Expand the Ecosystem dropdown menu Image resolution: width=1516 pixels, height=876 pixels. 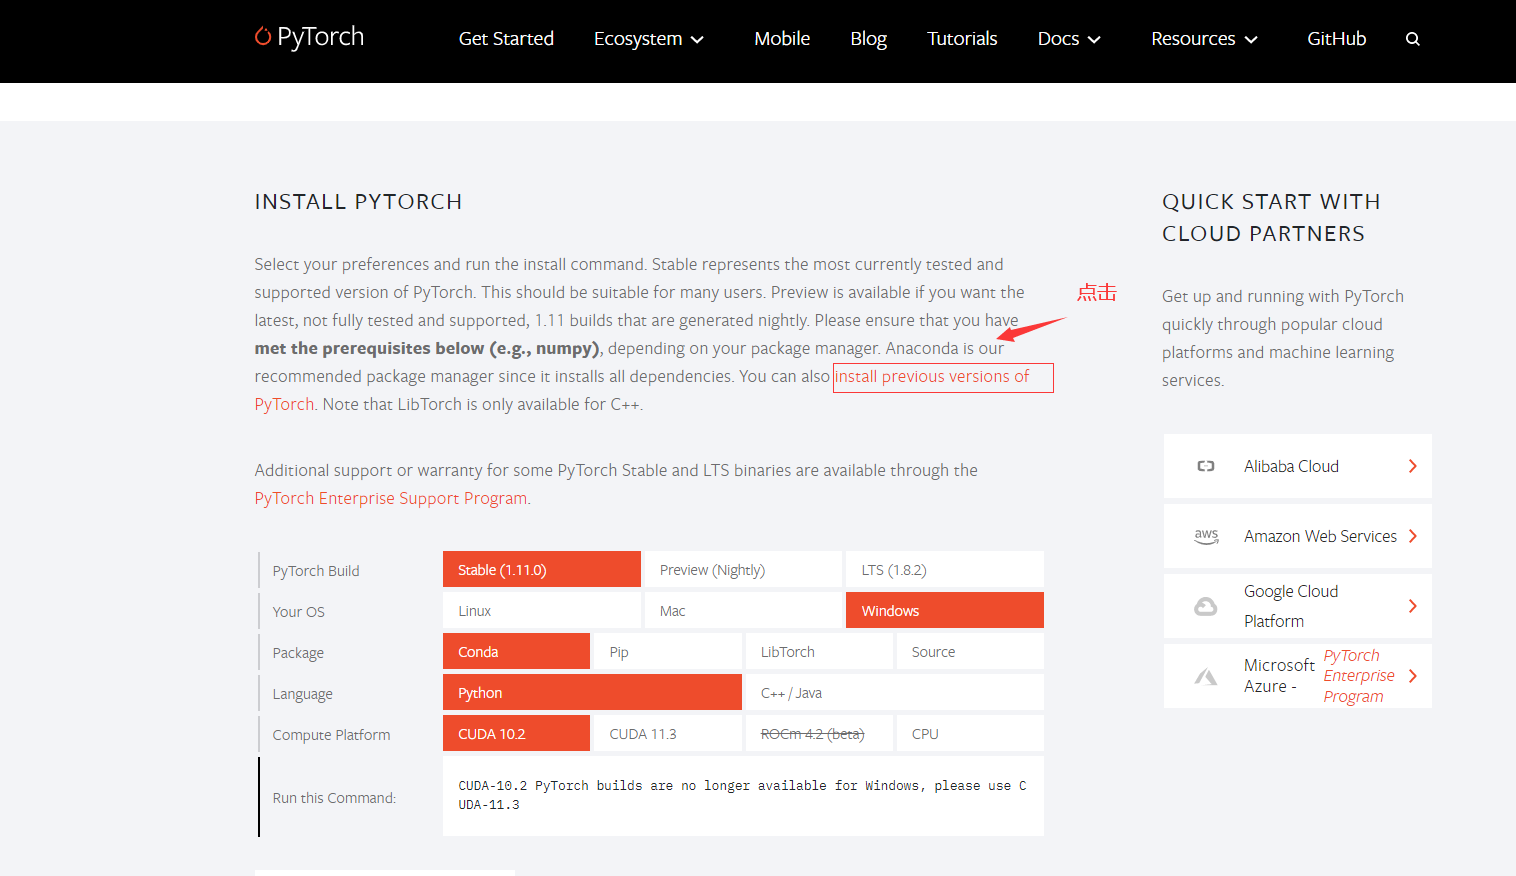649,39
